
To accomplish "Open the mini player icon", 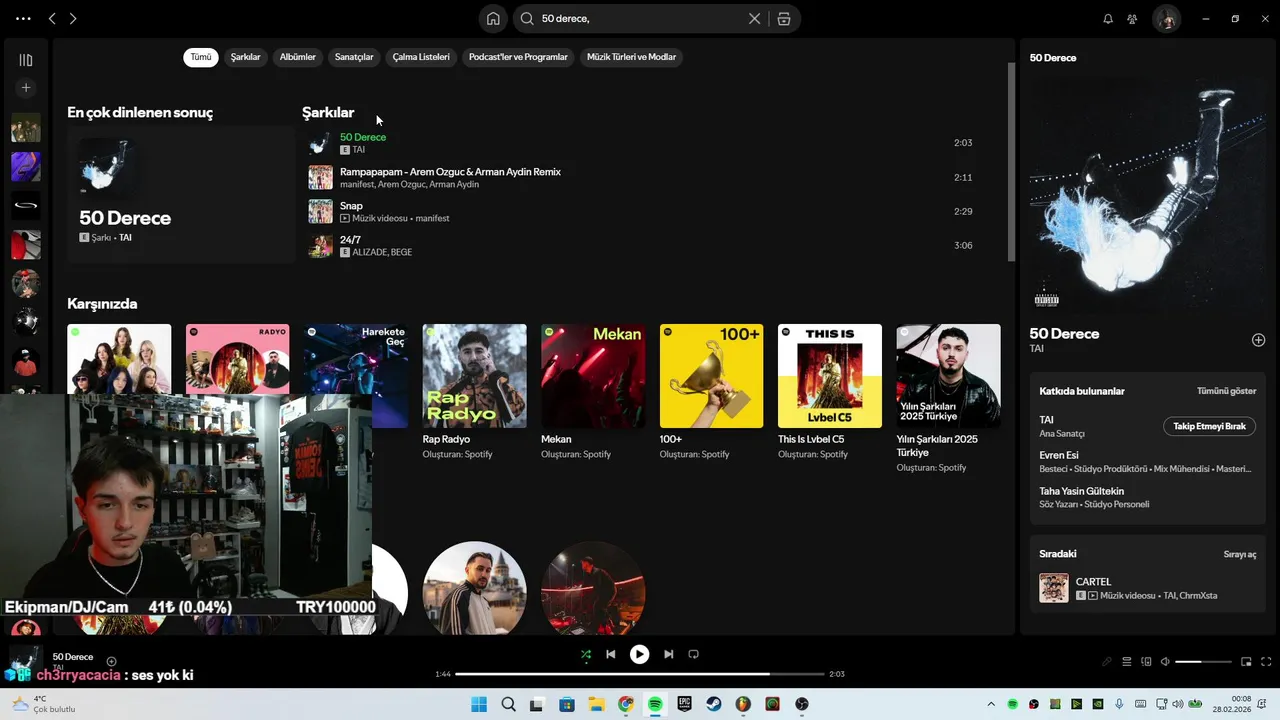I will tap(1246, 661).
